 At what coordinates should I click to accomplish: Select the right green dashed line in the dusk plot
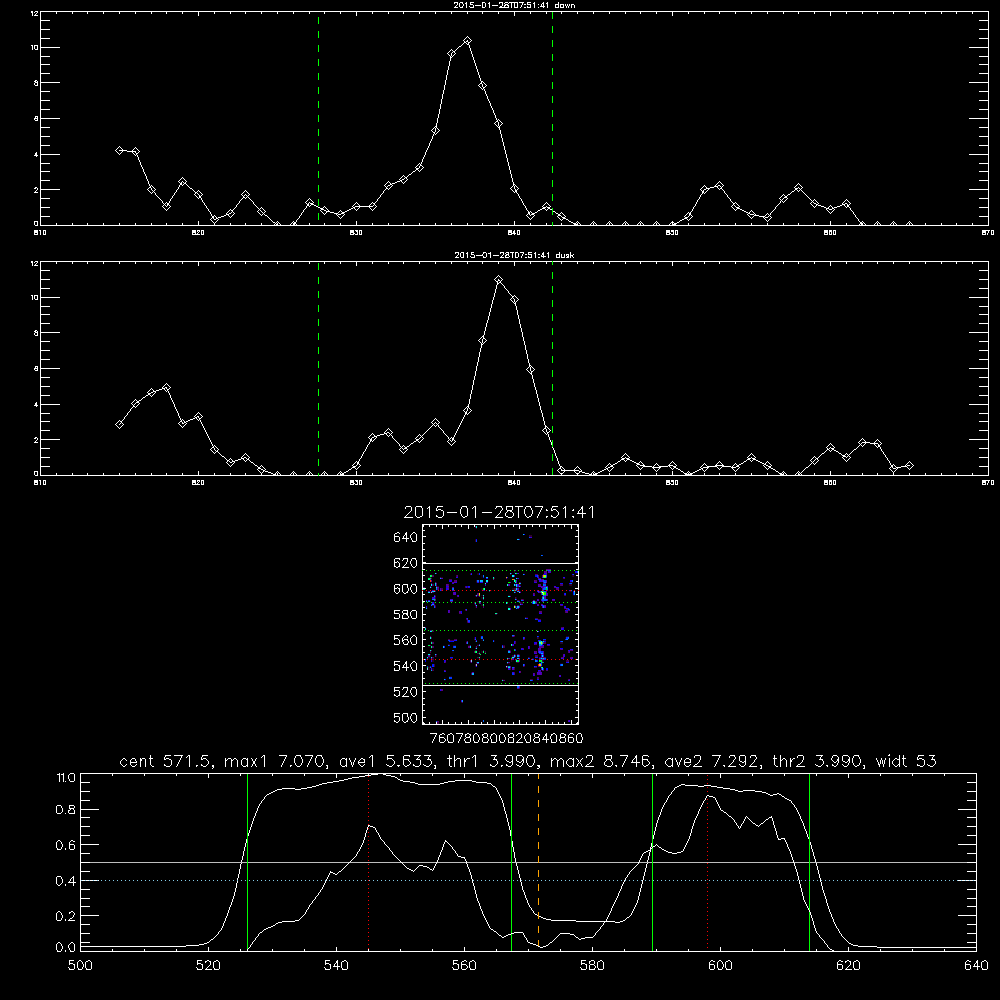[x=552, y=368]
